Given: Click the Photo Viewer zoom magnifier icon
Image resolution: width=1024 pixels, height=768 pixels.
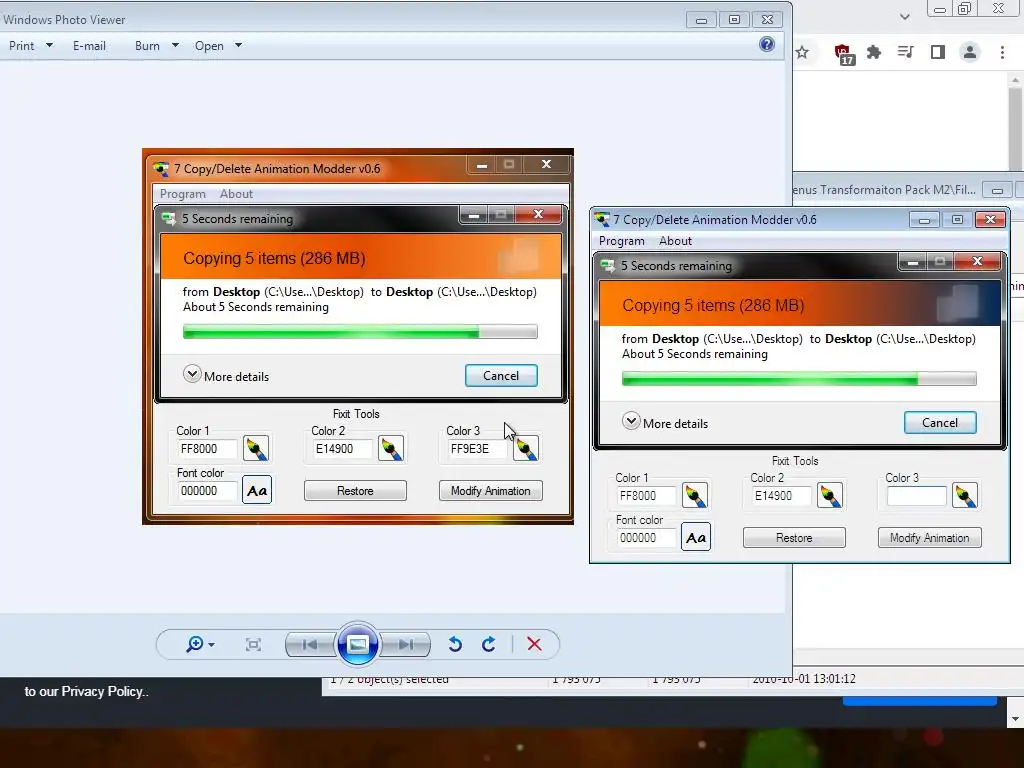Looking at the screenshot, I should coord(194,645).
